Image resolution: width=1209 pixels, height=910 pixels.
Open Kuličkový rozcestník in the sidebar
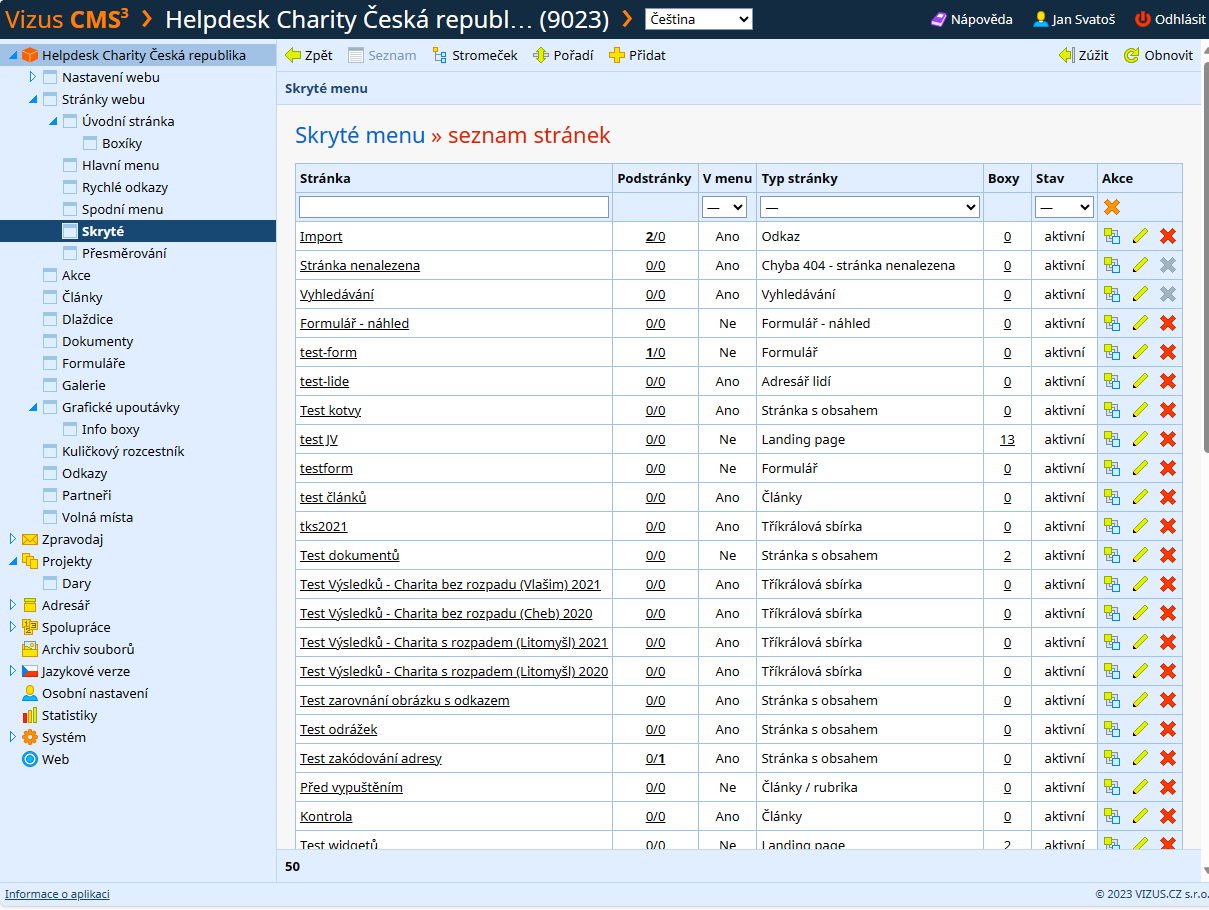click(123, 451)
